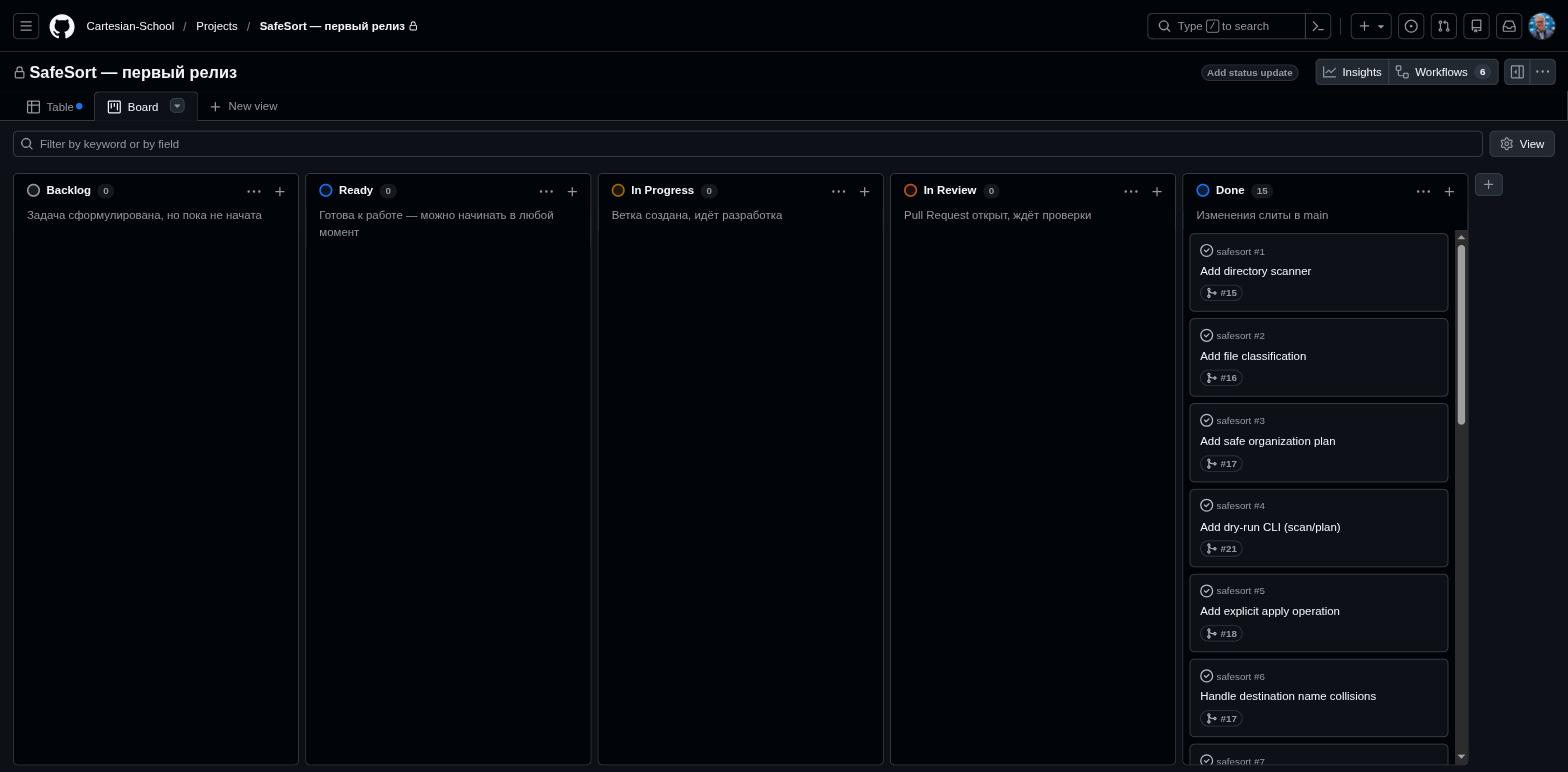Image resolution: width=1568 pixels, height=772 pixels.
Task: Open the notifications inbox icon
Action: tap(1509, 26)
